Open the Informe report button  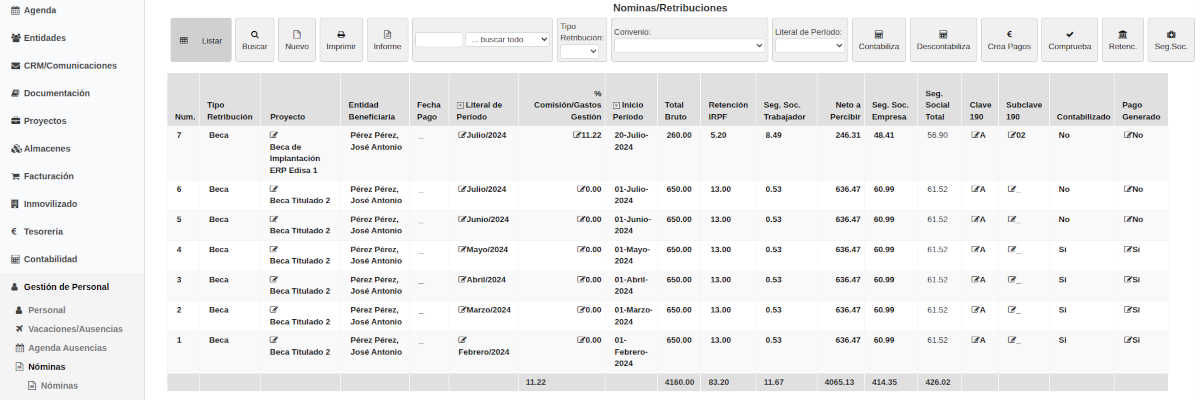(387, 40)
